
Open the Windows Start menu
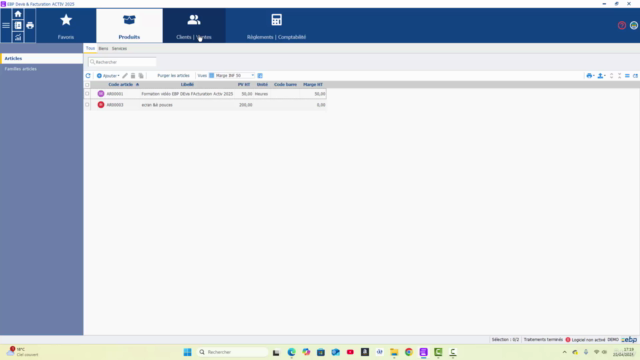tap(187, 352)
